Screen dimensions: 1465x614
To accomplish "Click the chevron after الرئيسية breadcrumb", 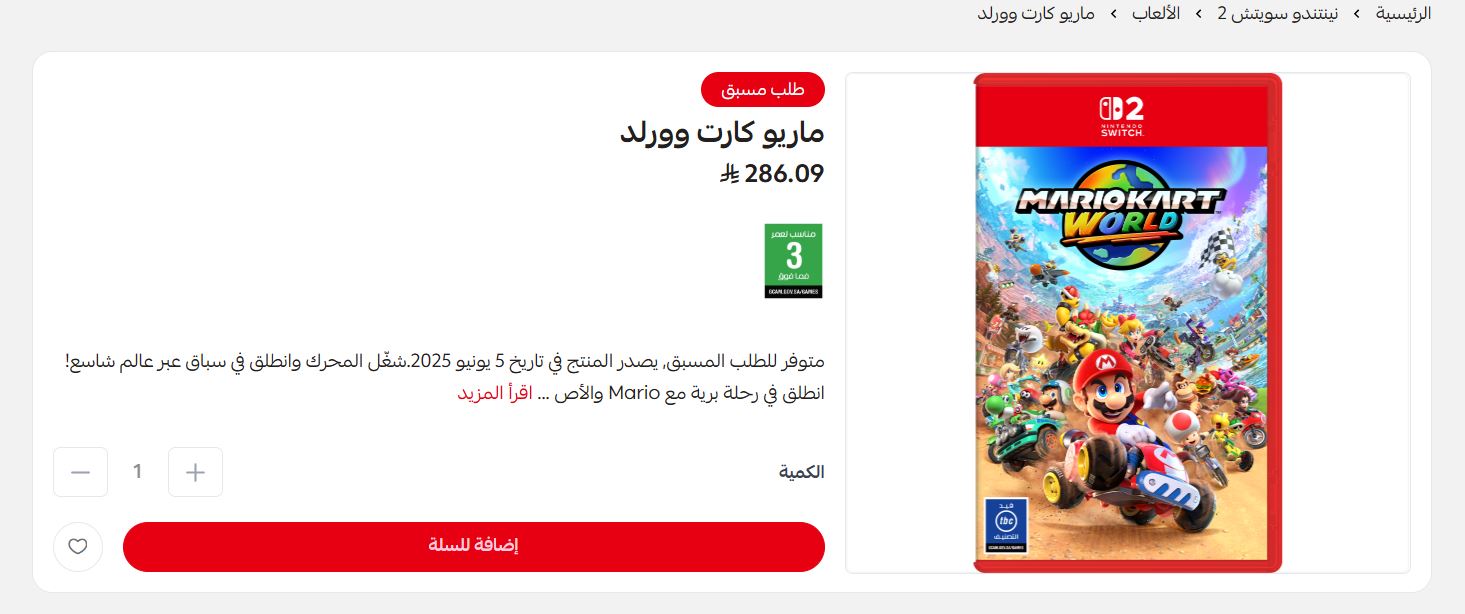I will pos(1357,14).
